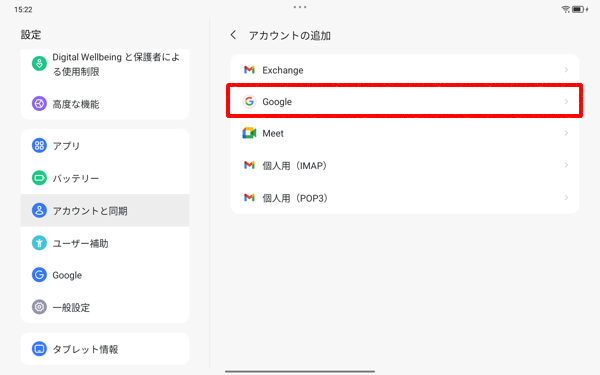
Task: Tap the タブレット情報 tablet icon
Action: [x=39, y=349]
